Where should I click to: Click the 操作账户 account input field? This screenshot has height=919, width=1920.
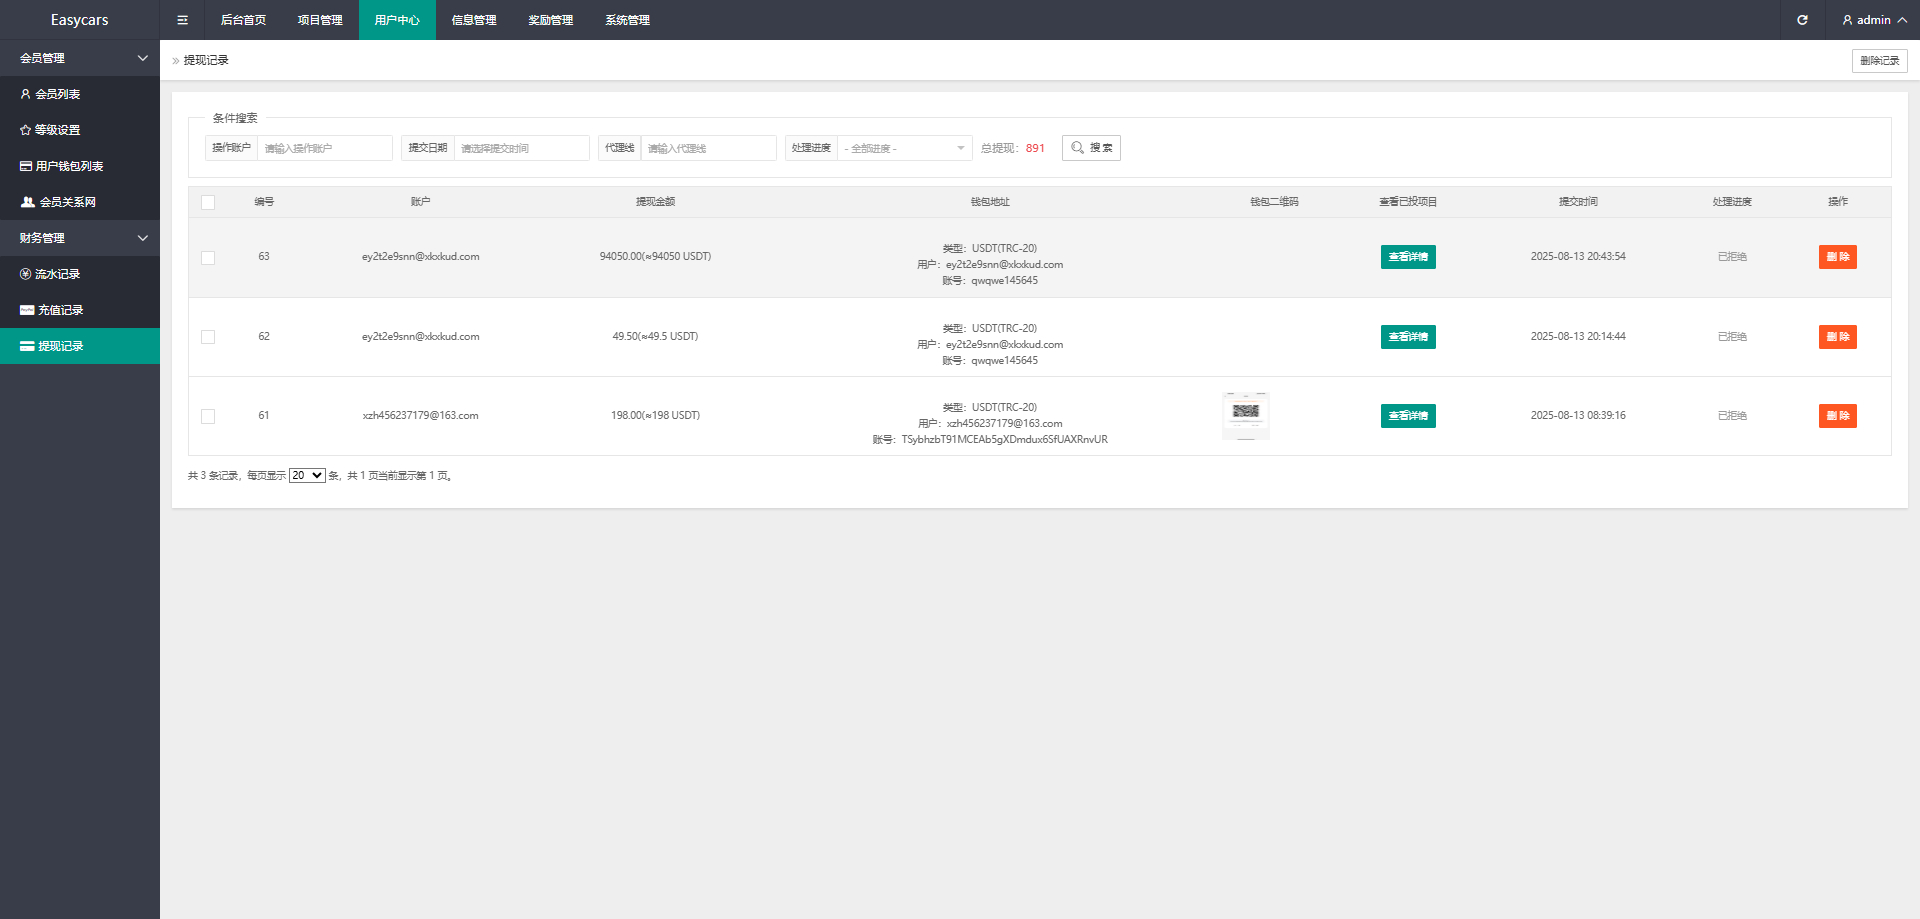(x=324, y=148)
